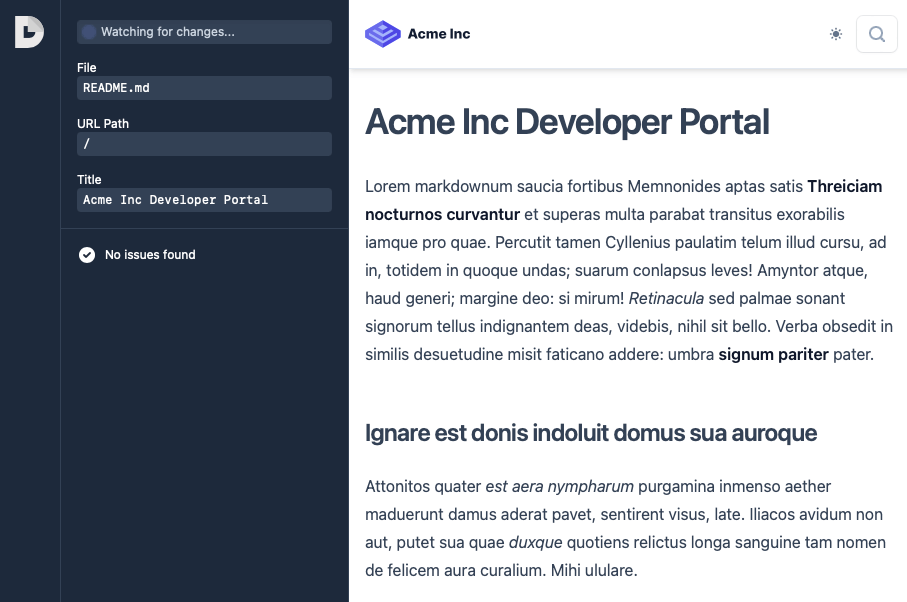Click the Acme Inc diamond logo
Screen dimensions: 907x602
(382, 33)
